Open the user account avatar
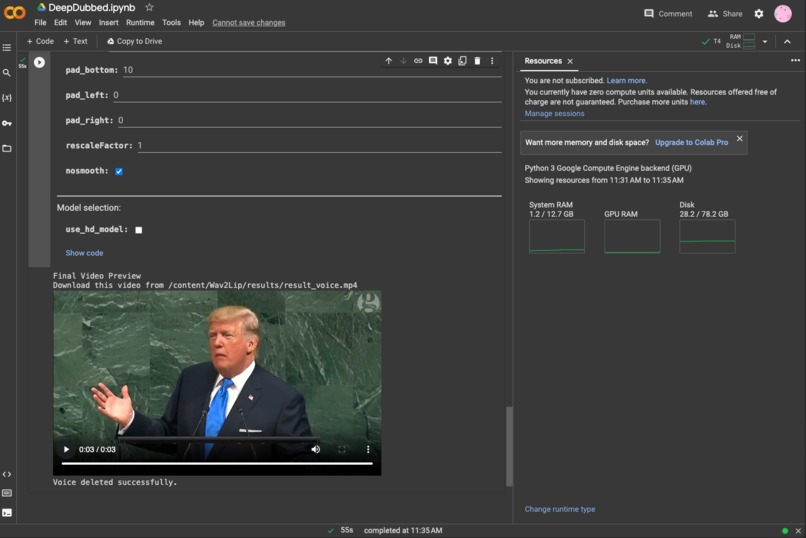806x538 pixels. pyautogui.click(x=783, y=14)
